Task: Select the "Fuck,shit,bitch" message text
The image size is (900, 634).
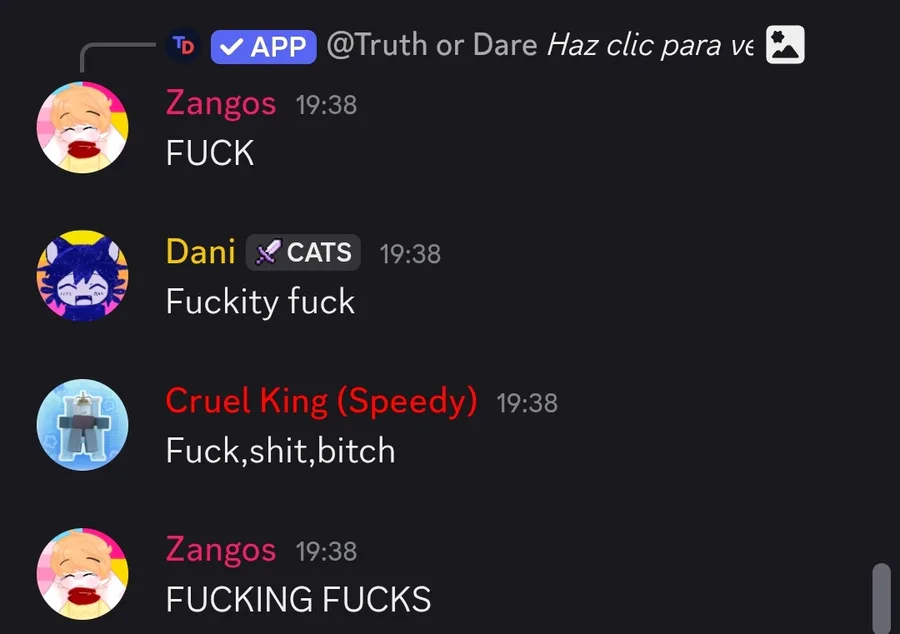Action: coord(281,451)
